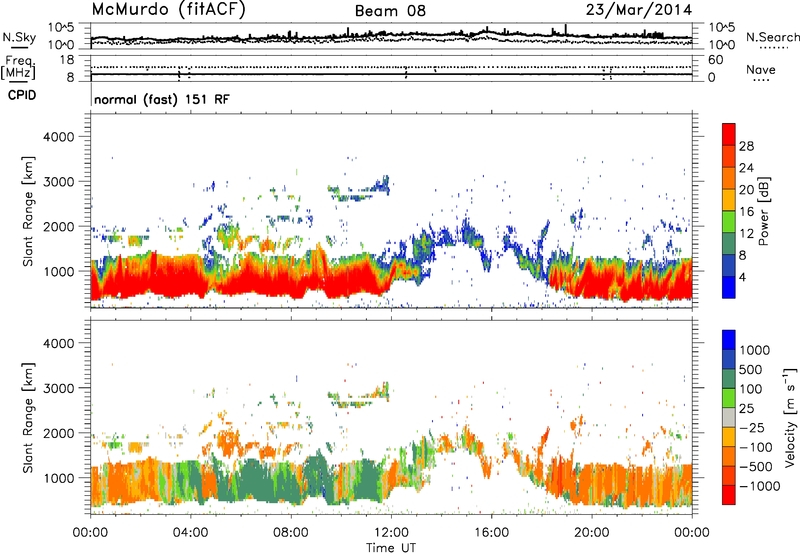The height and width of the screenshot is (554, 800).
Task: Click the velocity panel 'Slant Range [km]' label
Action: pos(28,417)
